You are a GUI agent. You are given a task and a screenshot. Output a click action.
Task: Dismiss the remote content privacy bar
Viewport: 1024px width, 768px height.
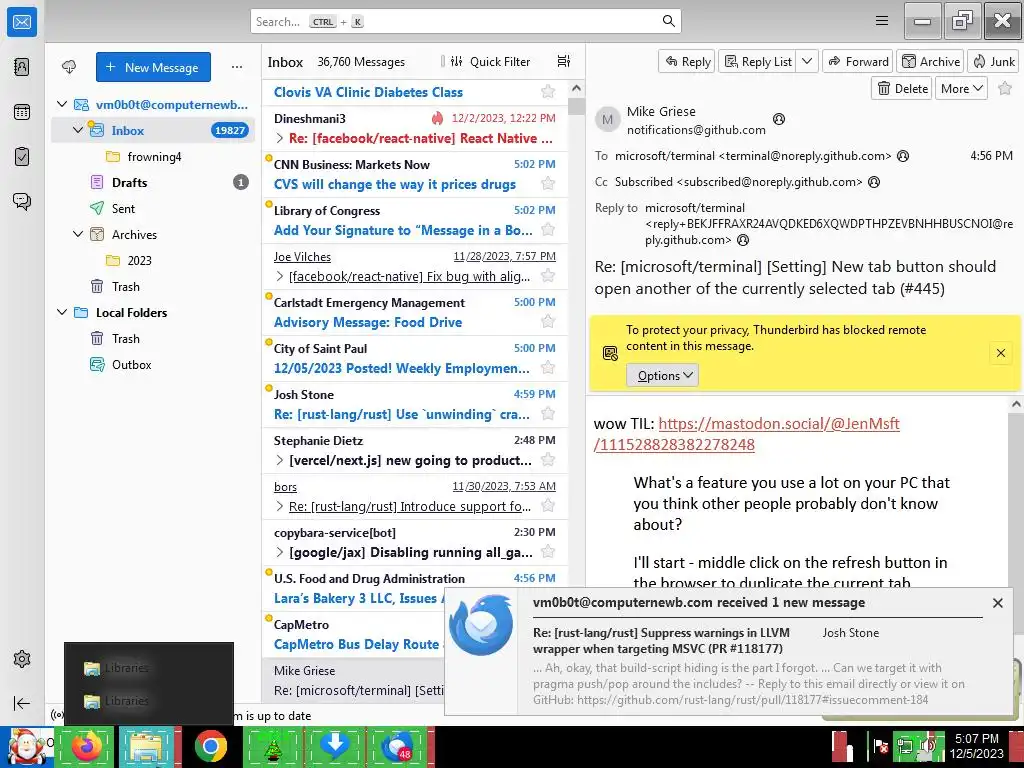1000,353
